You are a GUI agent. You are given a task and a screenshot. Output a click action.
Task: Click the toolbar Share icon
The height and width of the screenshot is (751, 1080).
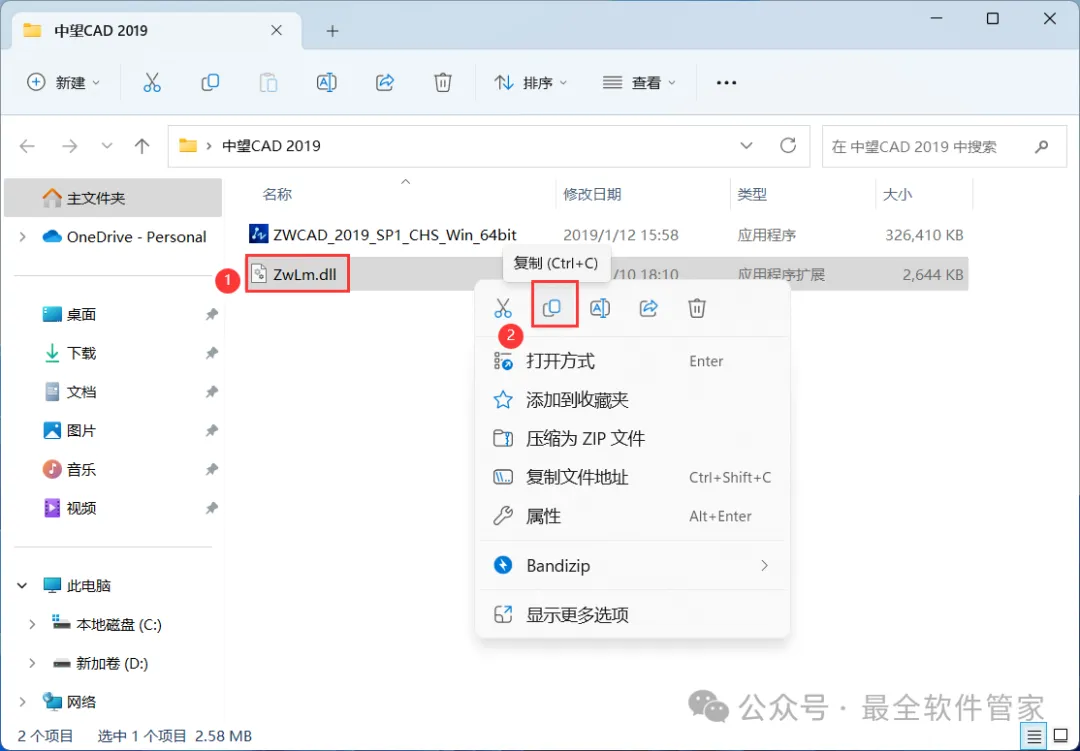[x=384, y=83]
